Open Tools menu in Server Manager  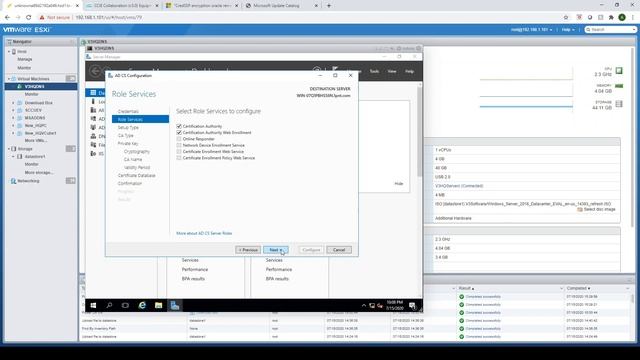pyautogui.click(x=374, y=71)
